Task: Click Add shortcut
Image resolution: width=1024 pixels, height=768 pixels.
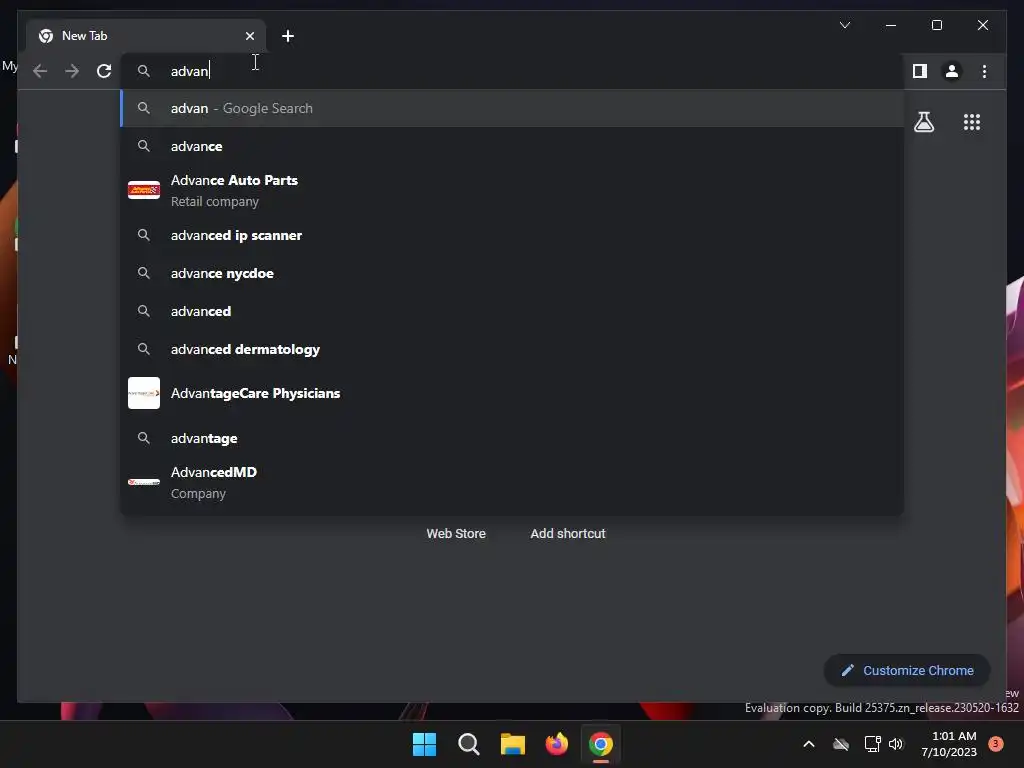Action: (568, 534)
